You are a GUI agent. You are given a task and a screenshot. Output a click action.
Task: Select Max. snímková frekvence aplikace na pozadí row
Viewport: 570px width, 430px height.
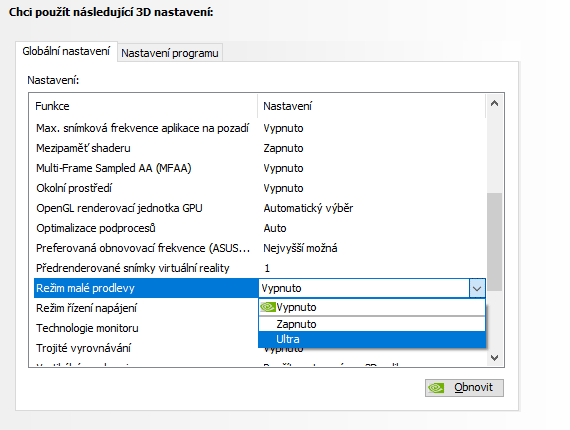click(260, 128)
